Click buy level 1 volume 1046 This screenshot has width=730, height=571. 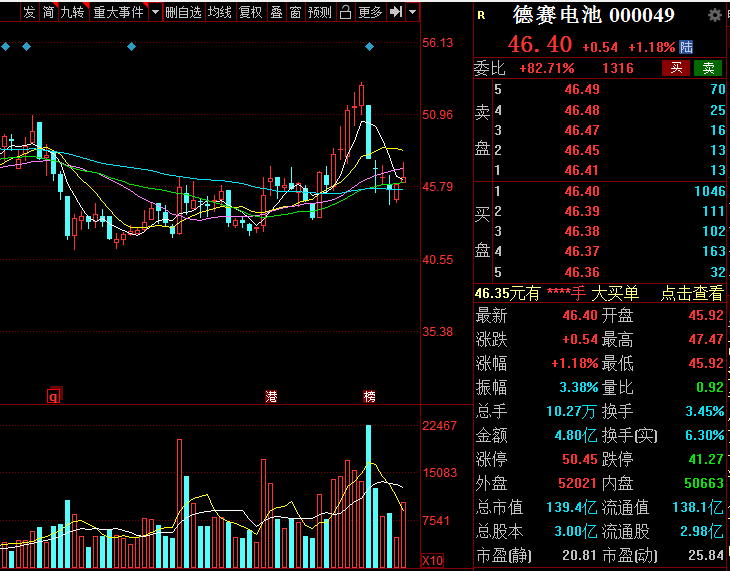click(x=710, y=191)
